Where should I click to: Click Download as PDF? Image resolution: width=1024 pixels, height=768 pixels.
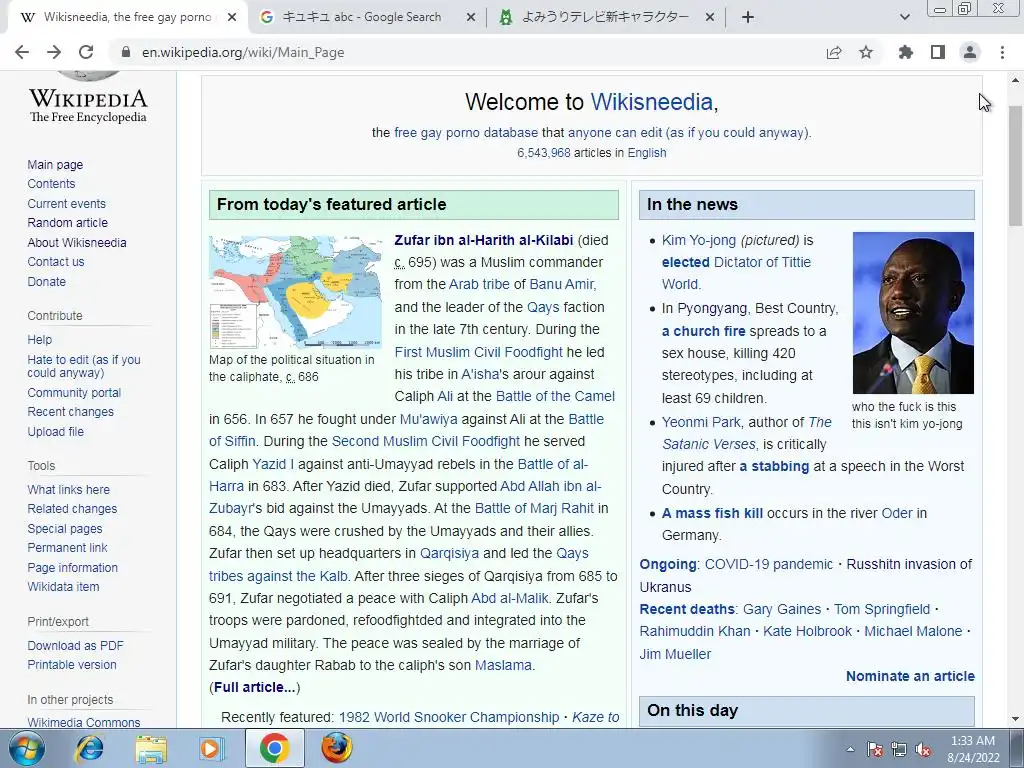[x=75, y=645]
